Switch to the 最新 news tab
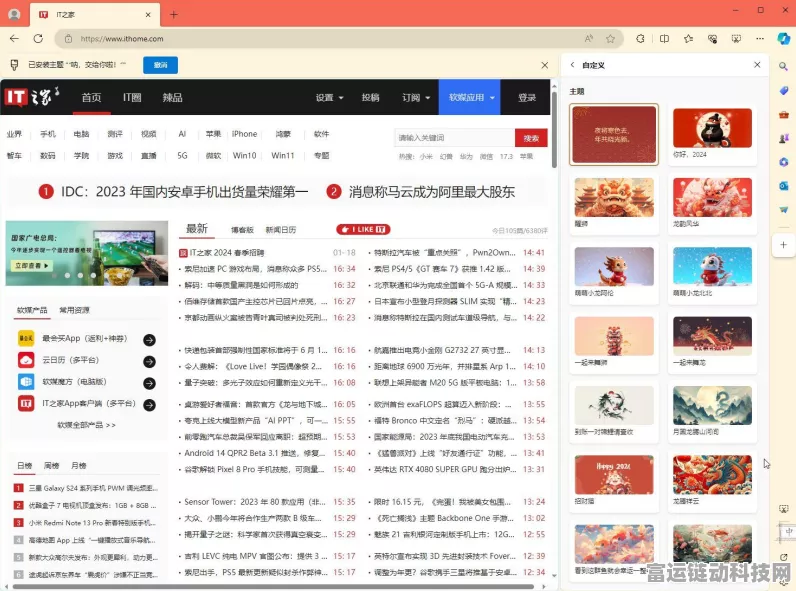 click(197, 228)
